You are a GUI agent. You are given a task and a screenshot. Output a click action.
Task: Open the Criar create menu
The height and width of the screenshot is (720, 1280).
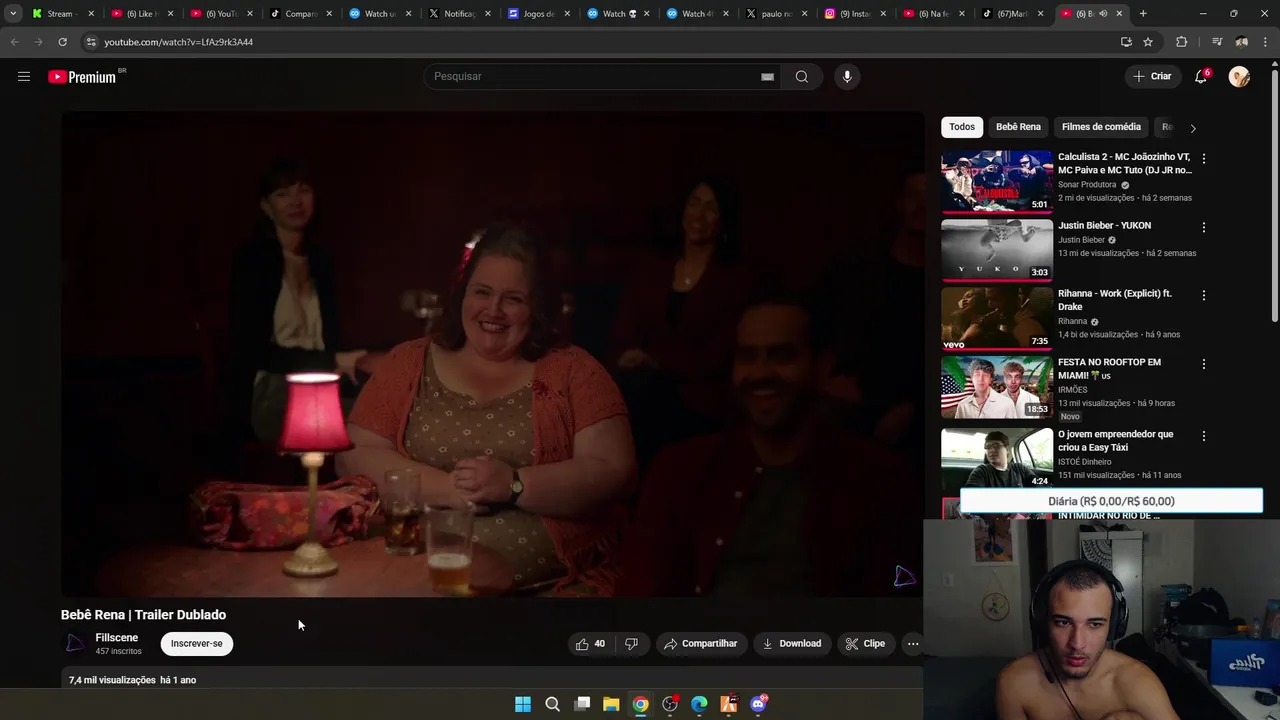1152,77
